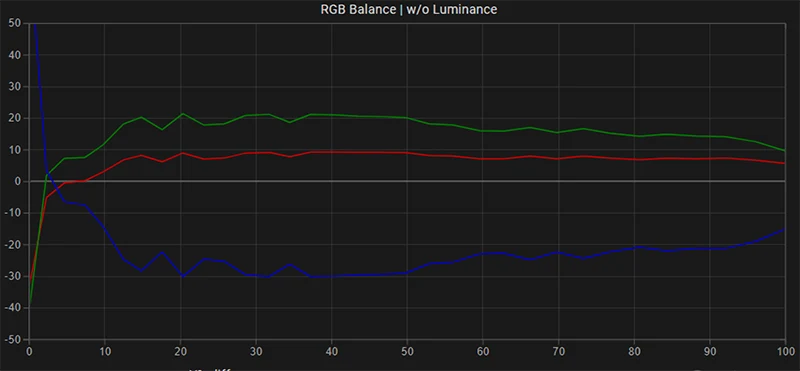Click the x-axis label 20
This screenshot has width=800, height=371.
(x=181, y=351)
